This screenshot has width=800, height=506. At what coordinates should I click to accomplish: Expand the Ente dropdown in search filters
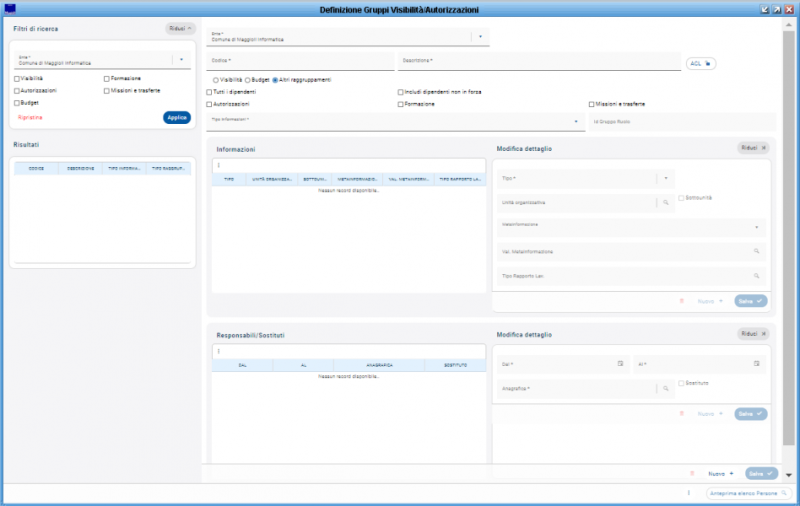[182, 59]
